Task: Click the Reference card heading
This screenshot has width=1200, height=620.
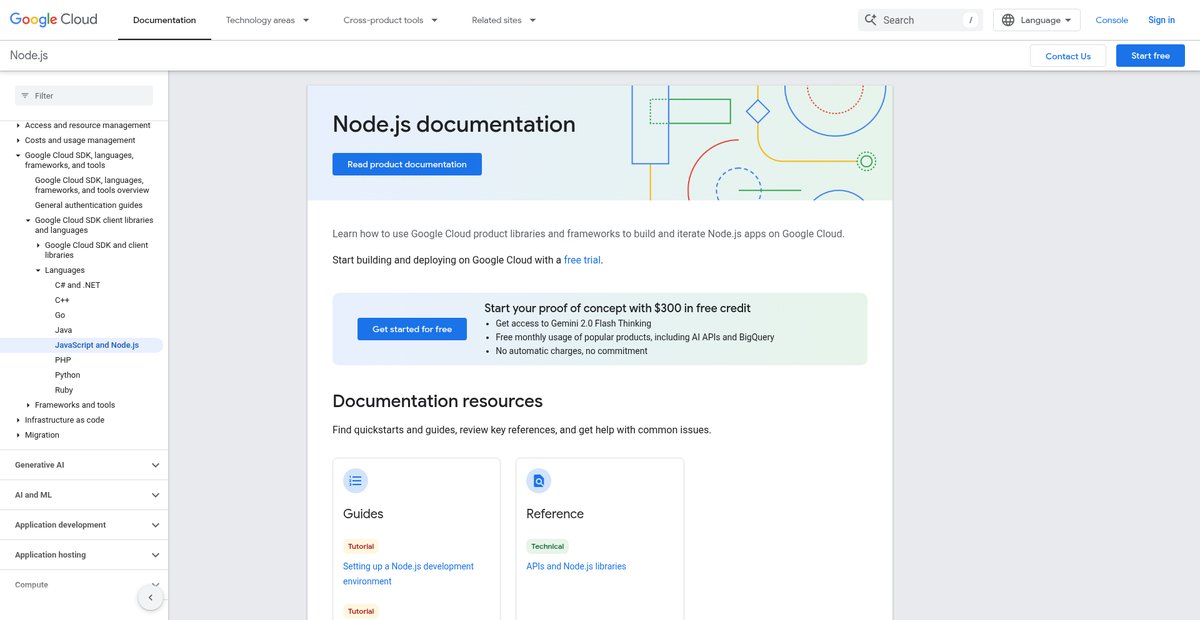Action: 555,514
